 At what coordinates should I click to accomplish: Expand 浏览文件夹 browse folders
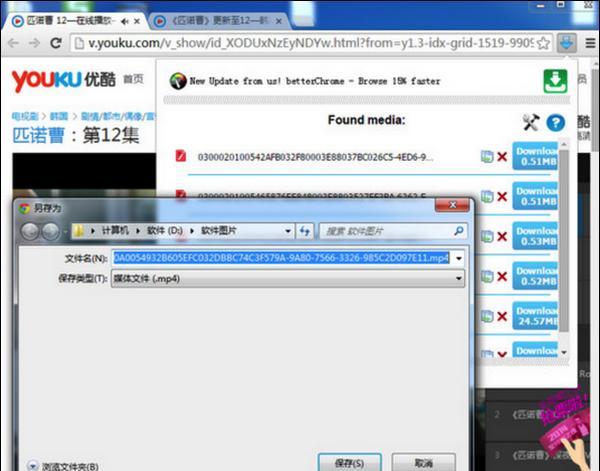64,466
